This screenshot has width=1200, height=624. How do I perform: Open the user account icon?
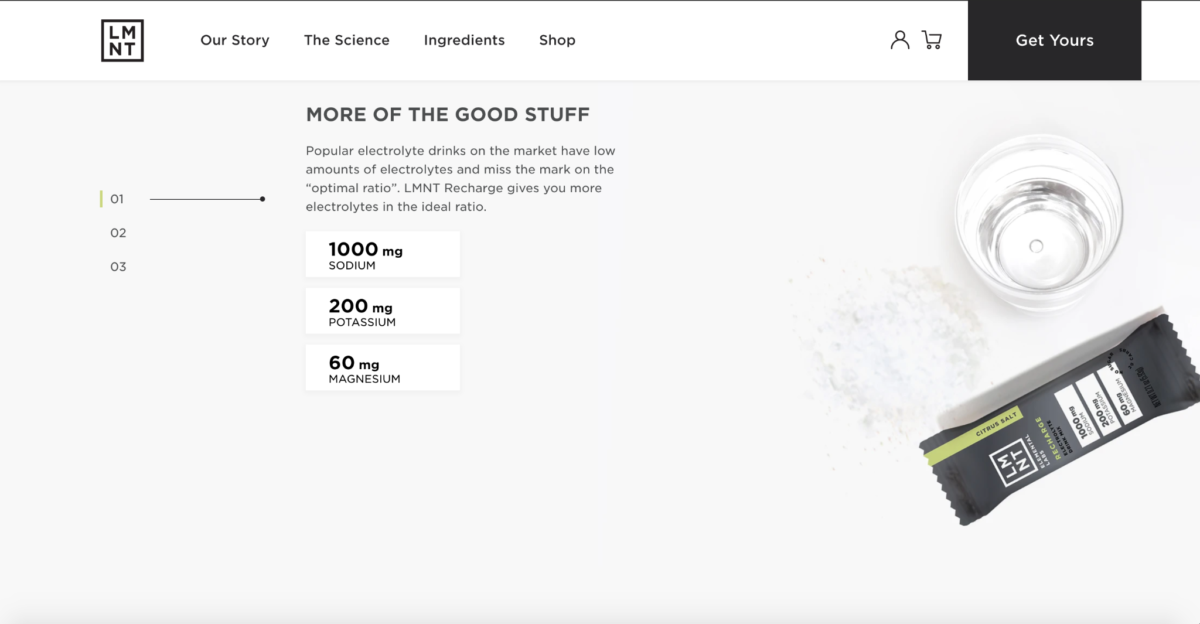[x=900, y=40]
